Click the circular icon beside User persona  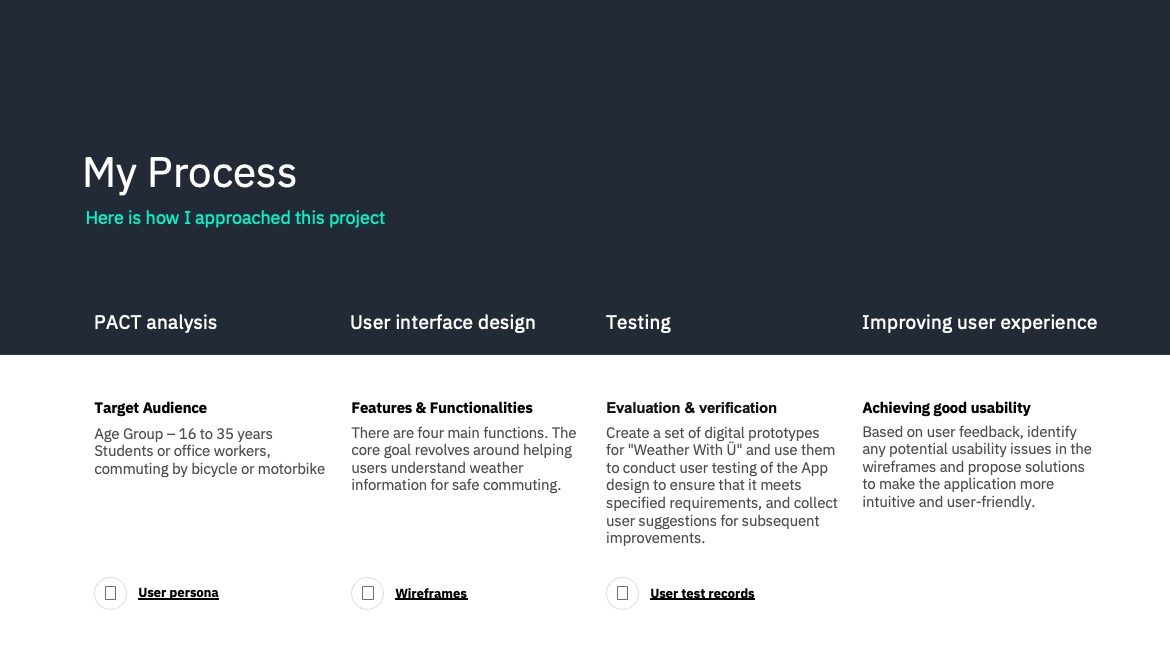click(110, 593)
